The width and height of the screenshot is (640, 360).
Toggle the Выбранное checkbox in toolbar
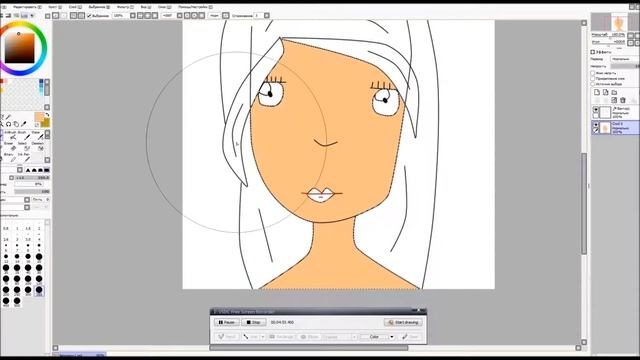coord(89,16)
